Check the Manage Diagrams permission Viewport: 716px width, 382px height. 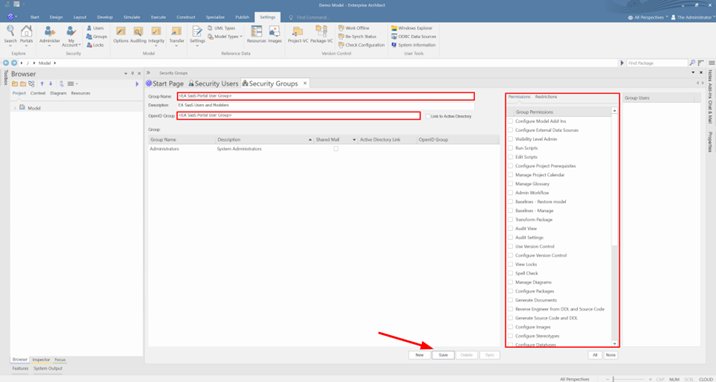click(x=511, y=282)
